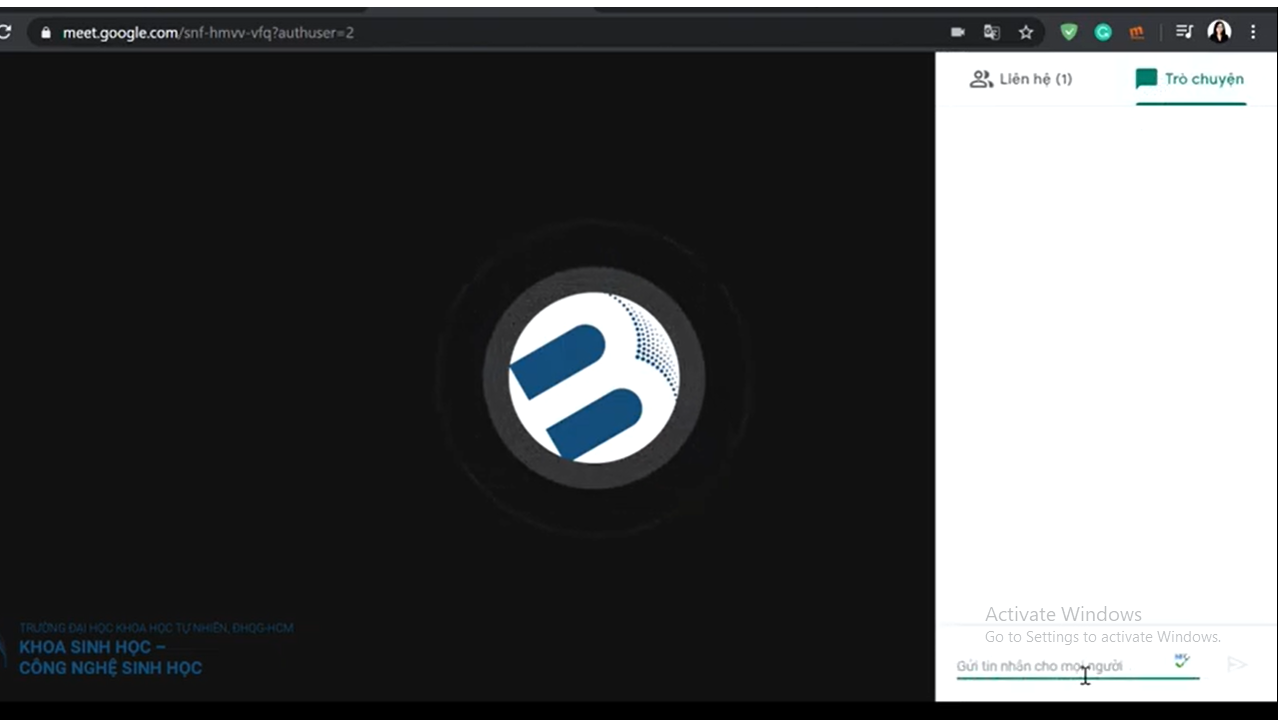Bookmark this page with the star icon
This screenshot has width=1280, height=720.
pos(1026,32)
